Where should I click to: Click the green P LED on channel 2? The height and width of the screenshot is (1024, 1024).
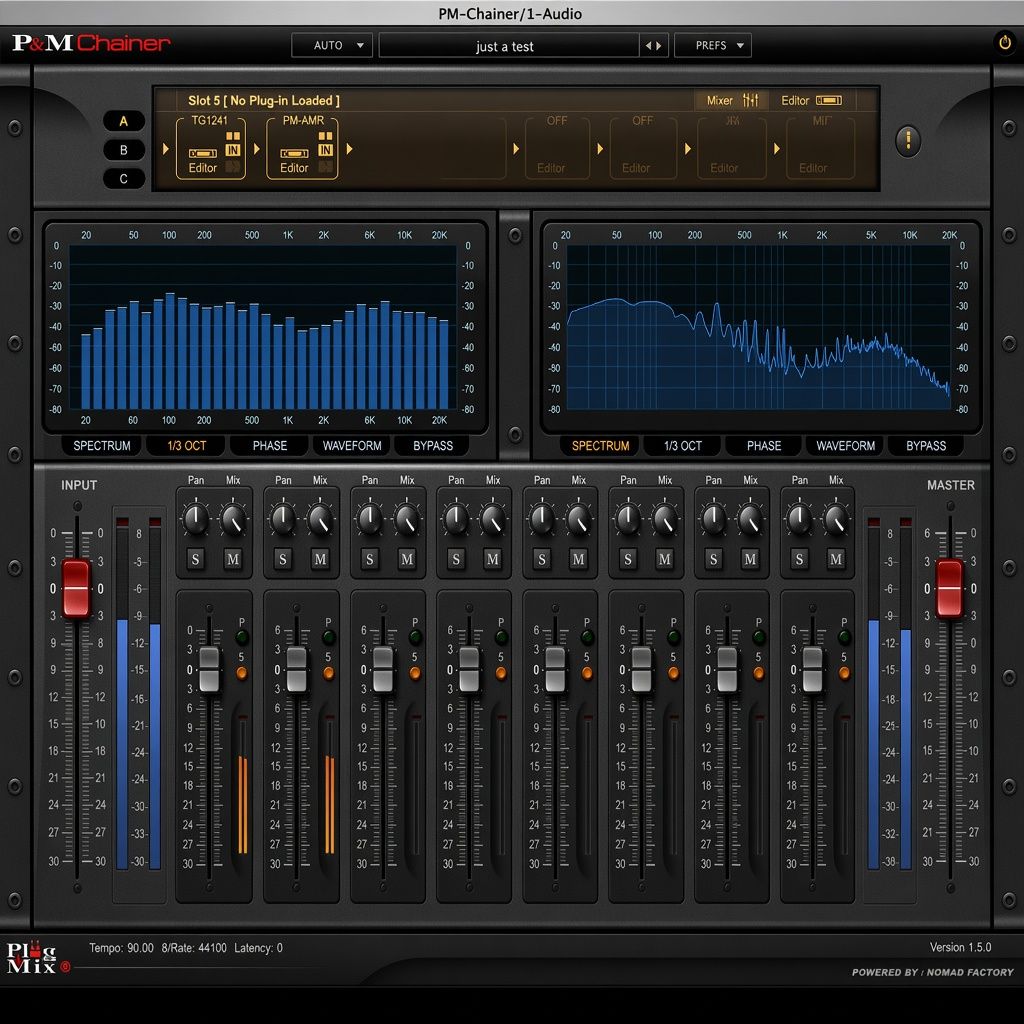(328, 637)
